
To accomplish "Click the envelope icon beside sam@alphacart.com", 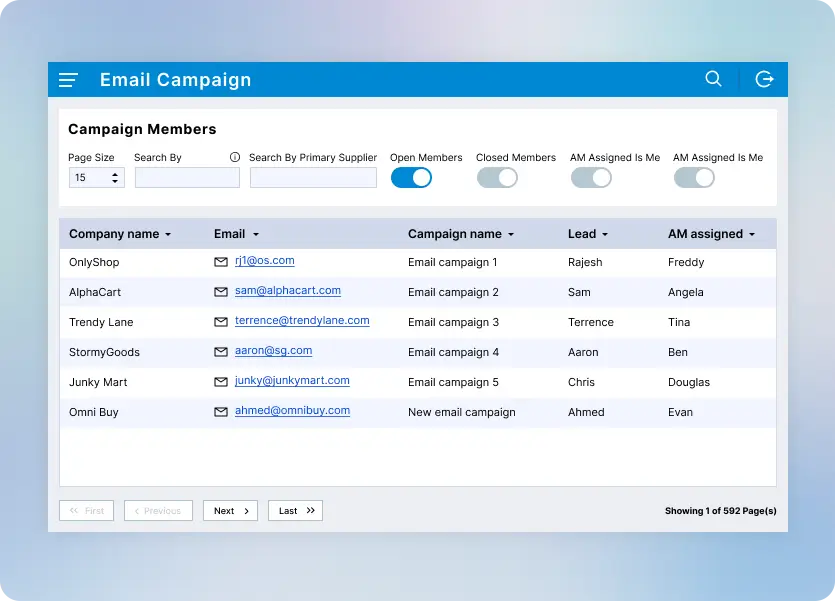I will coord(221,292).
